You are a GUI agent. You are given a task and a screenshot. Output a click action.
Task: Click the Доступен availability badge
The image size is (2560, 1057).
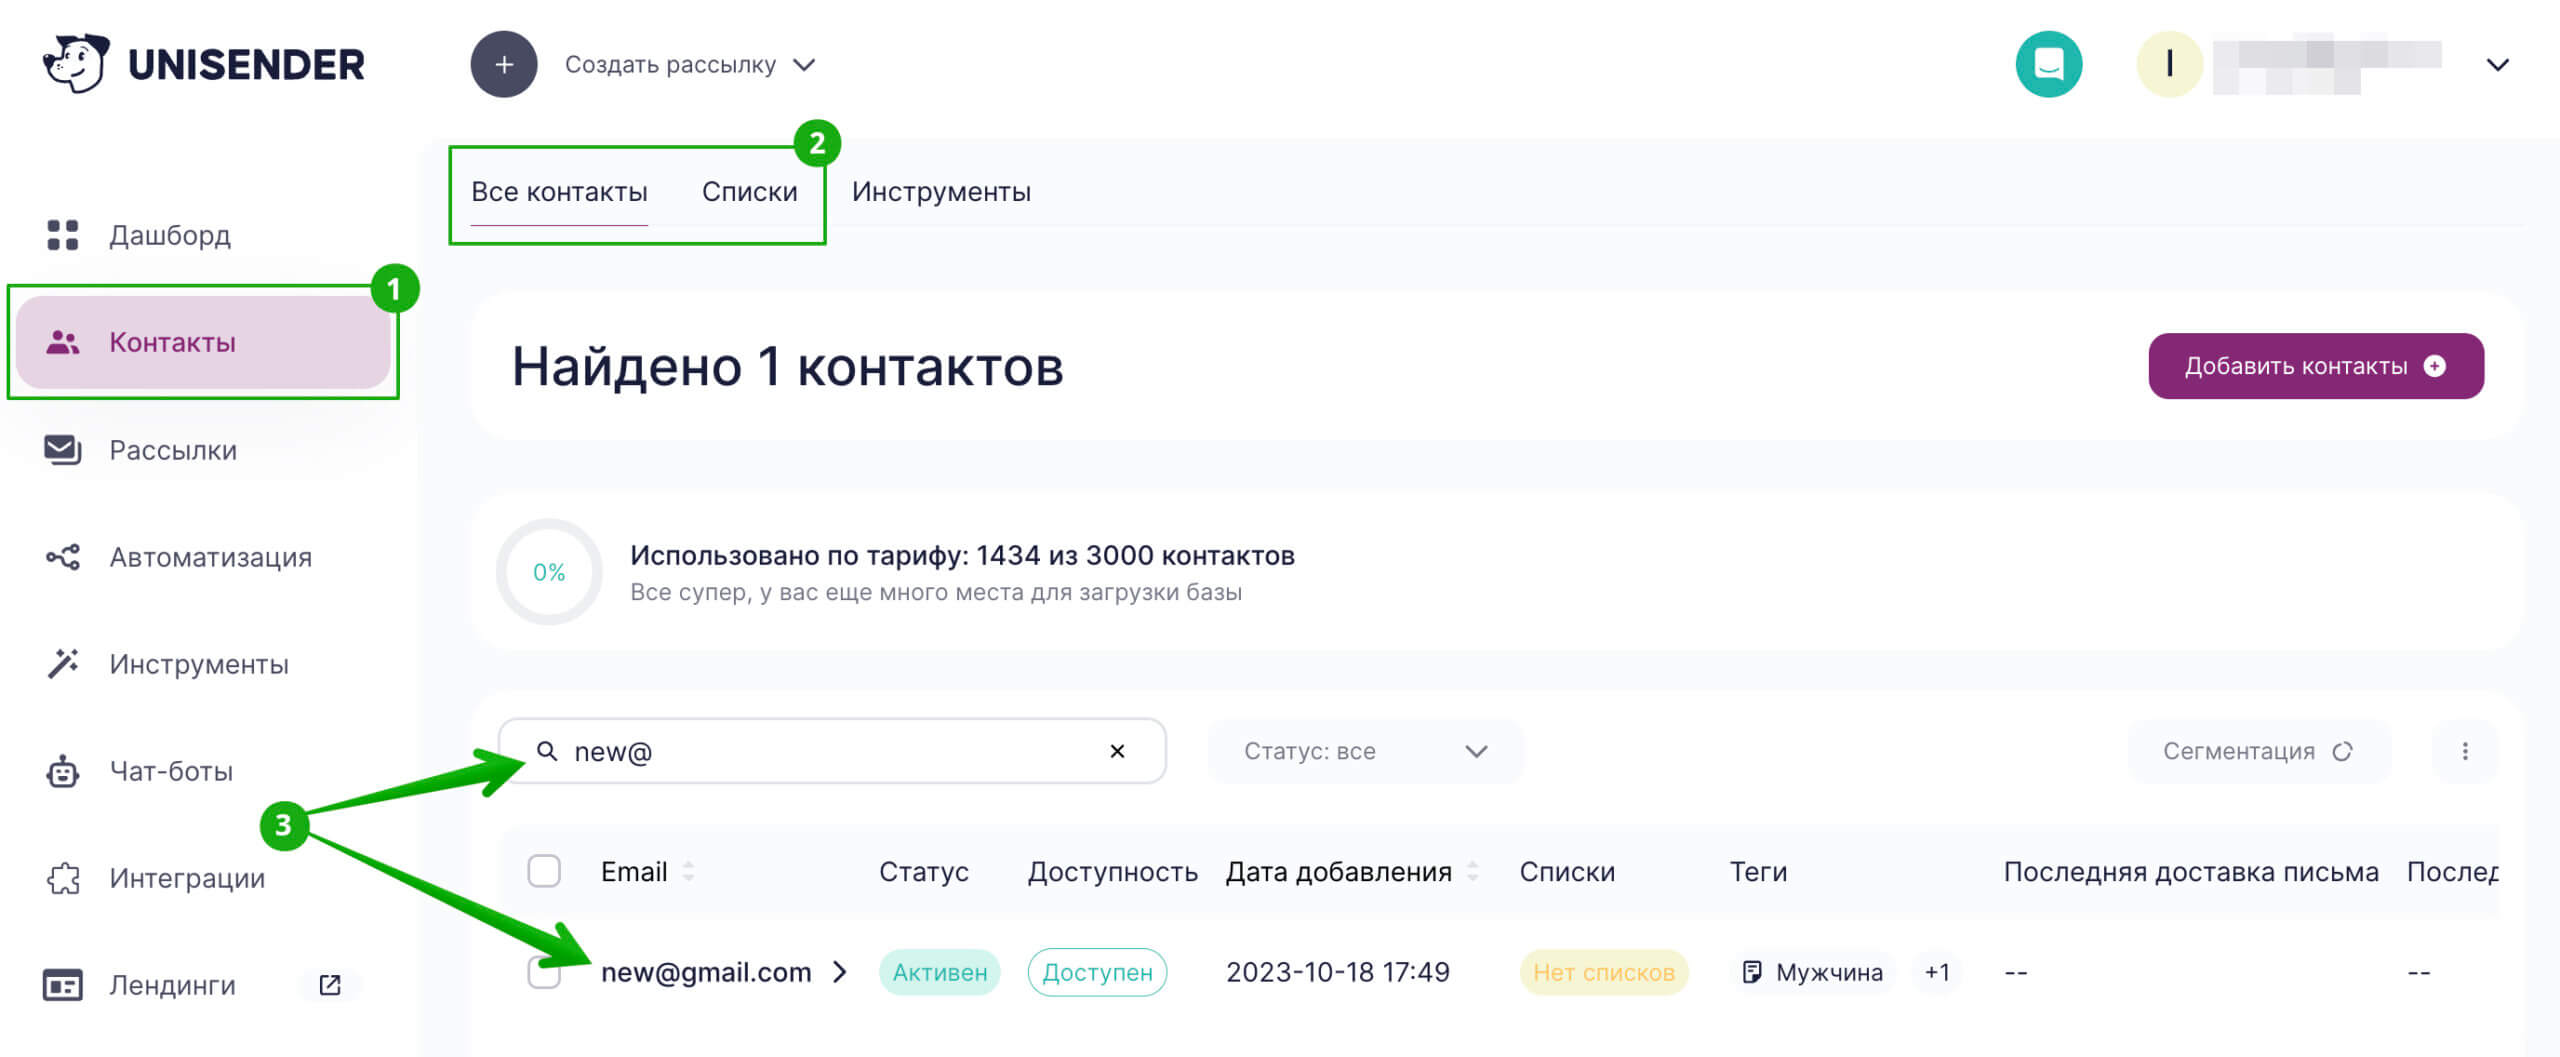coord(1097,972)
